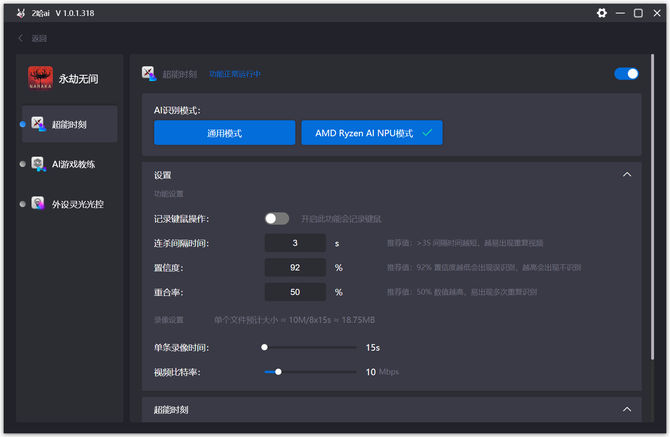Click the back arrow next to 返回
Image resolution: width=670 pixels, height=437 pixels.
(20, 38)
